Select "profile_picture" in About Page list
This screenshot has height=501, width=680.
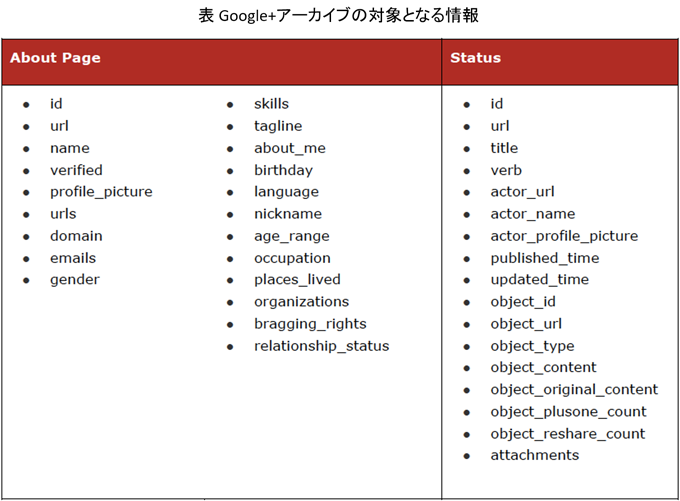coord(101,192)
